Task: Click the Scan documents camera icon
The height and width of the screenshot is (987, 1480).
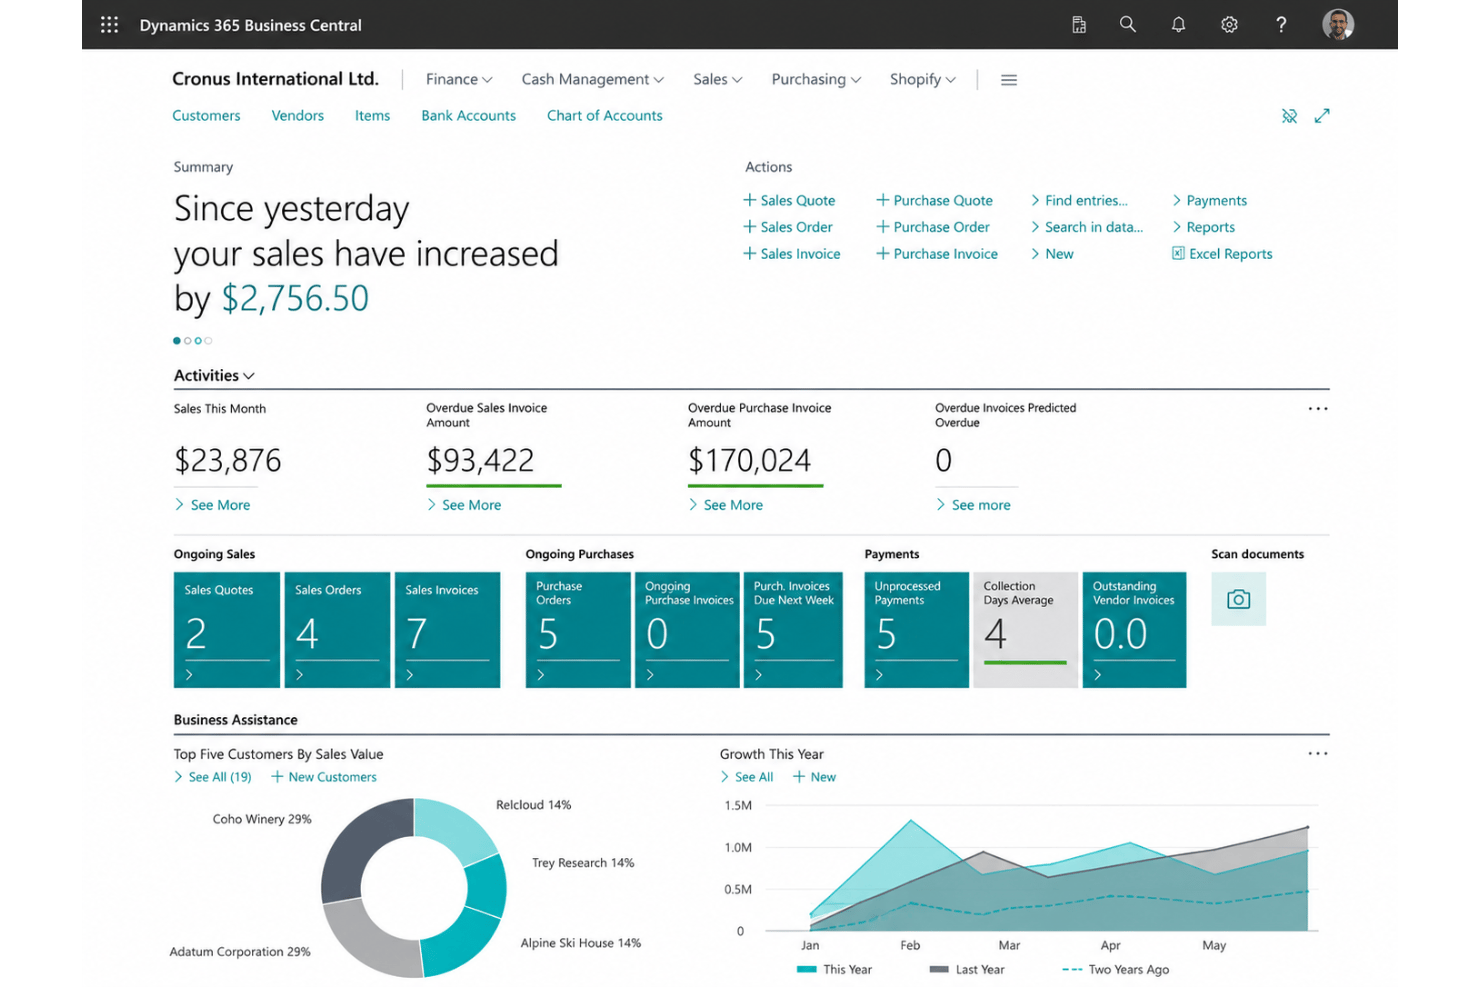Action: click(x=1238, y=599)
